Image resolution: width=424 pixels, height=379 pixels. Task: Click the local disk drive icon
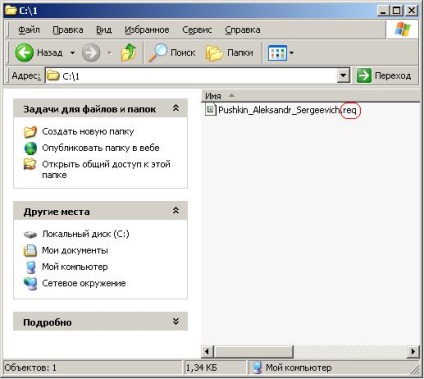tap(30, 234)
